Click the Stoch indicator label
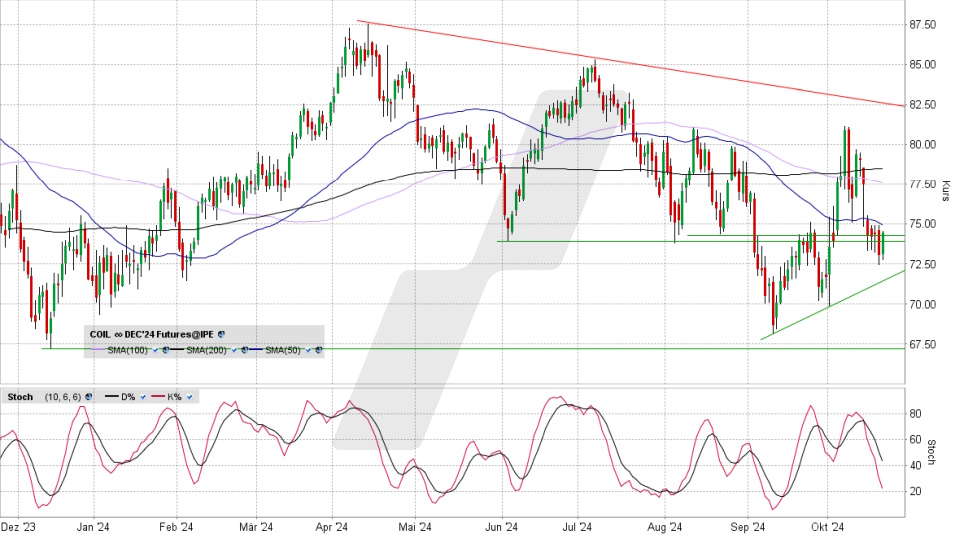 pos(20,397)
